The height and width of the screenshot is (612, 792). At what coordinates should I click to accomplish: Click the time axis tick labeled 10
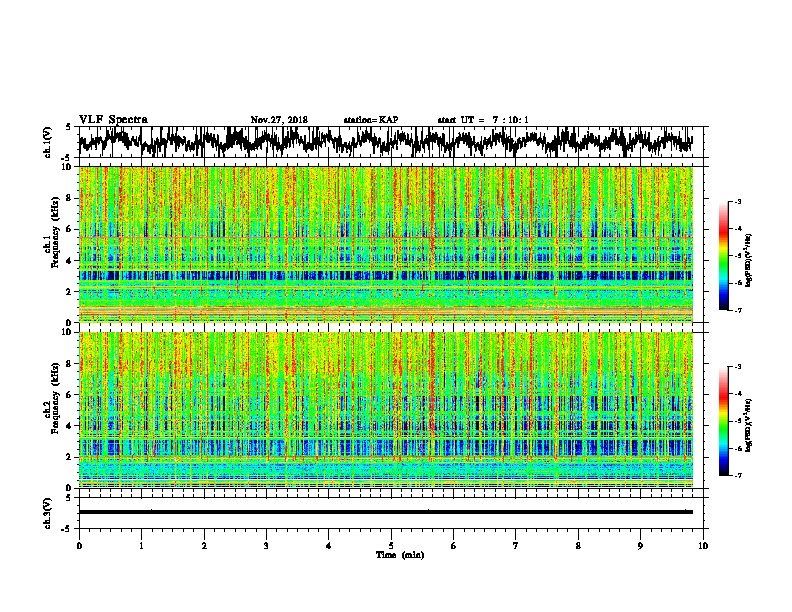703,546
